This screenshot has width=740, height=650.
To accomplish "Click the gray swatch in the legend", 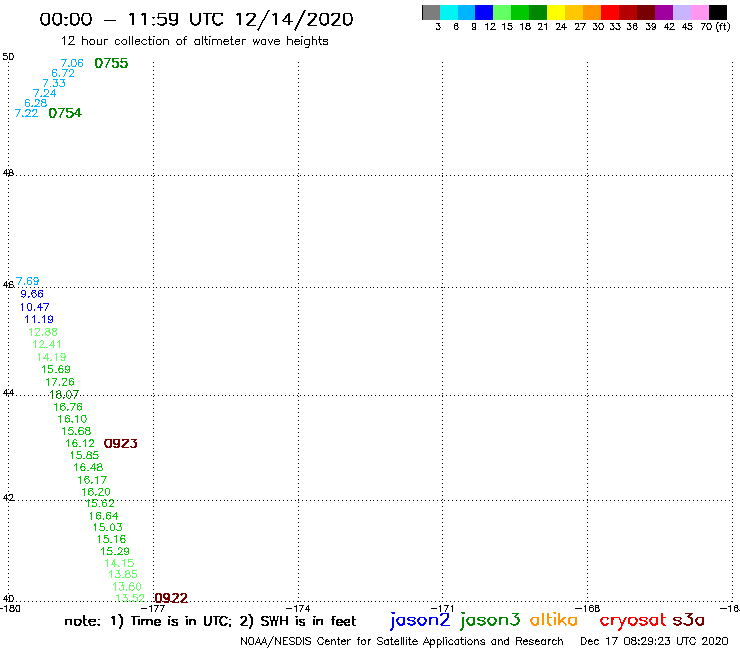I will point(431,12).
